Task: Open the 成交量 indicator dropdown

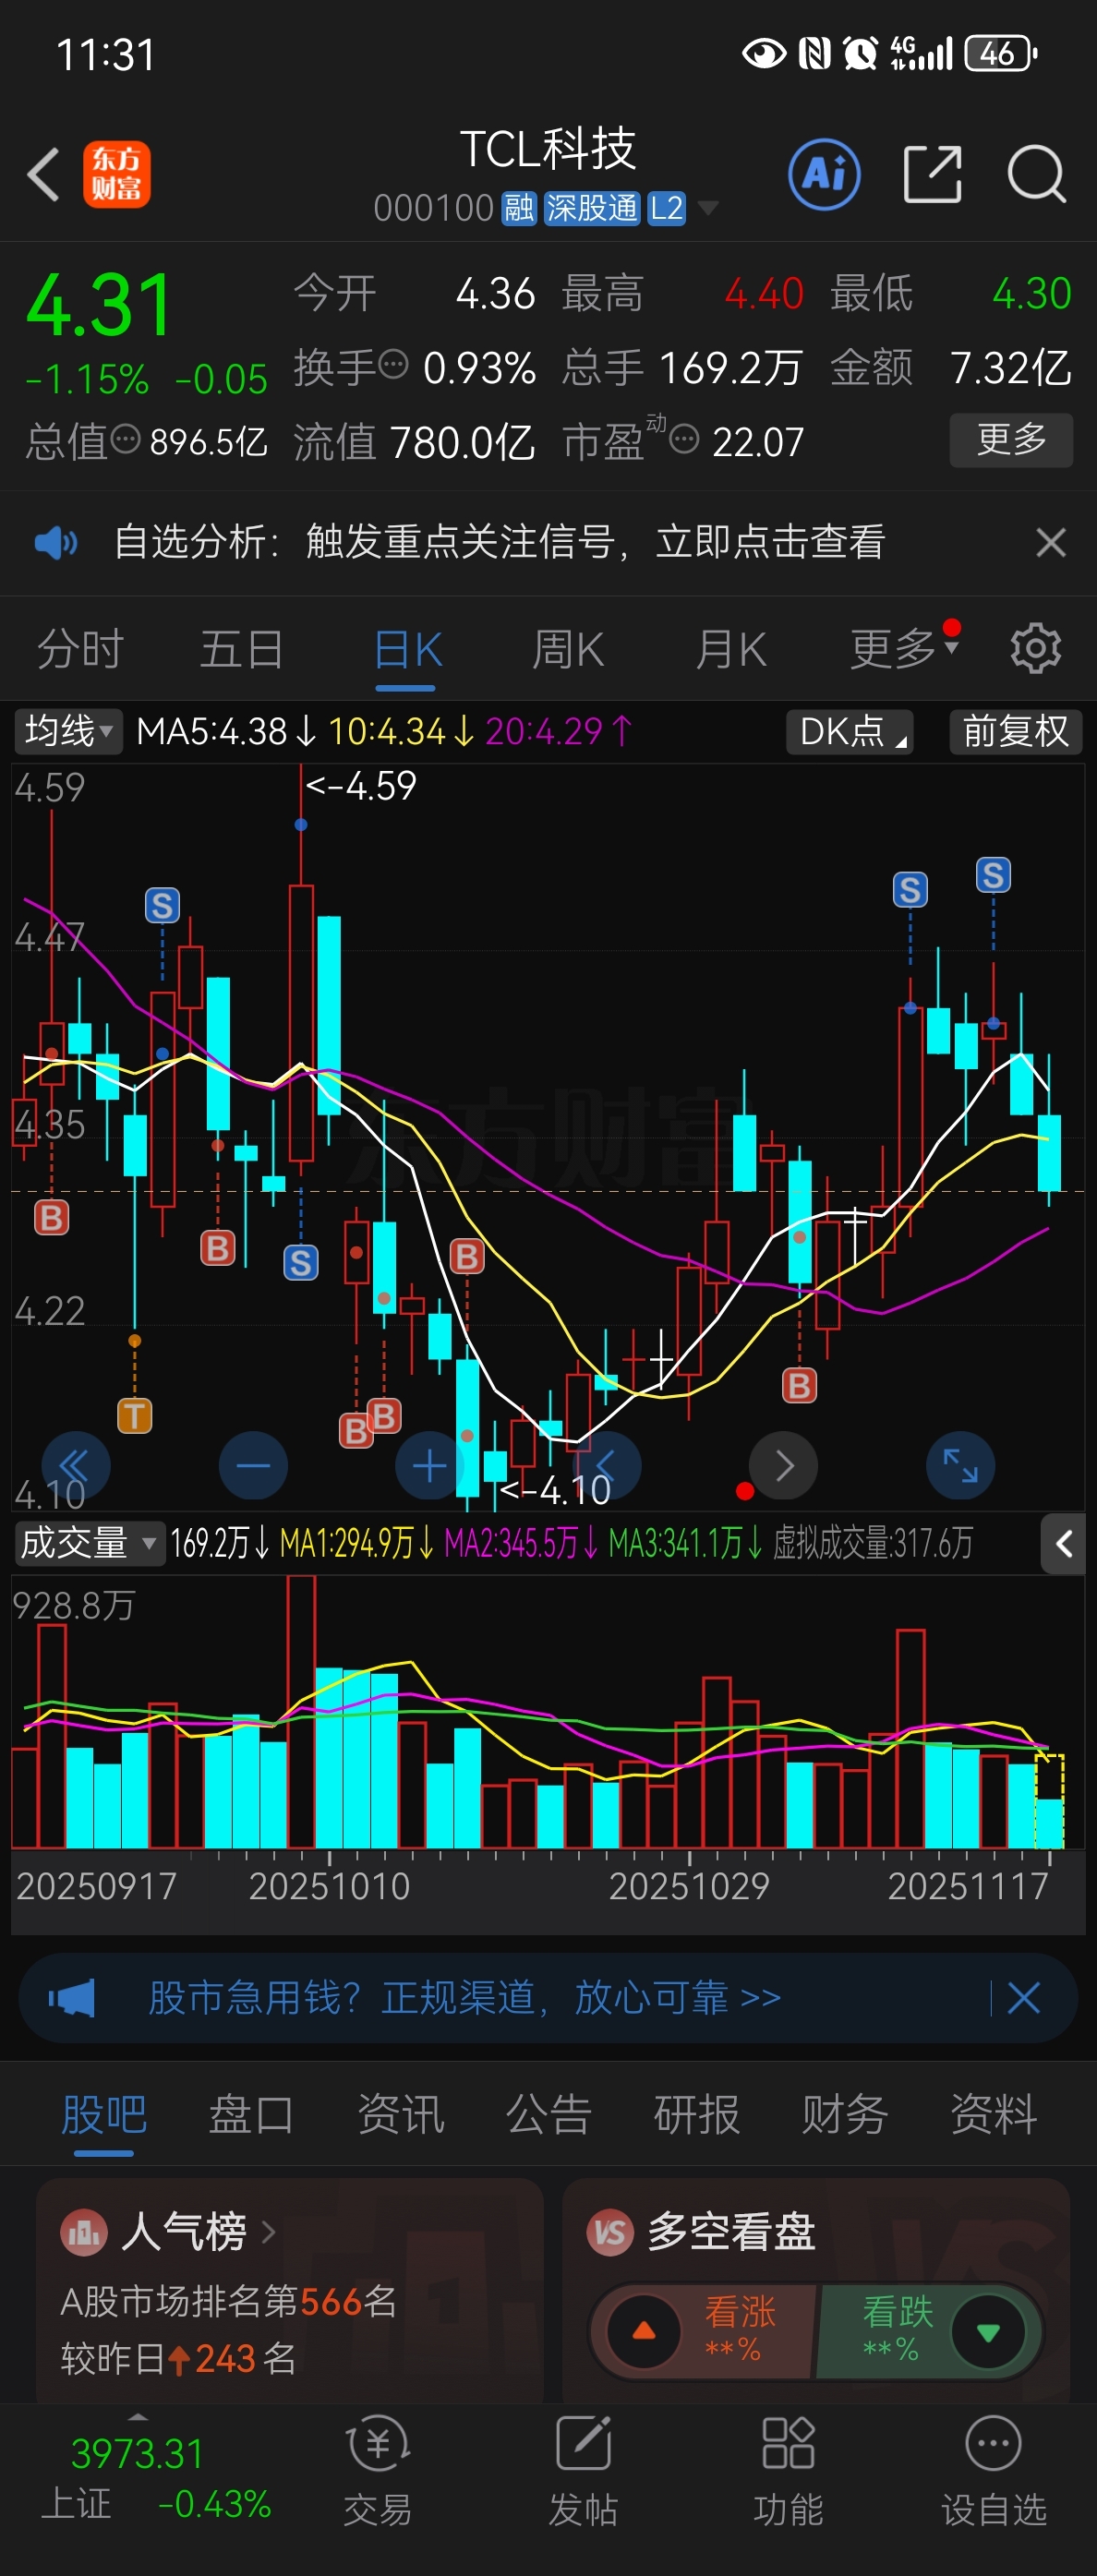Action: point(88,1543)
